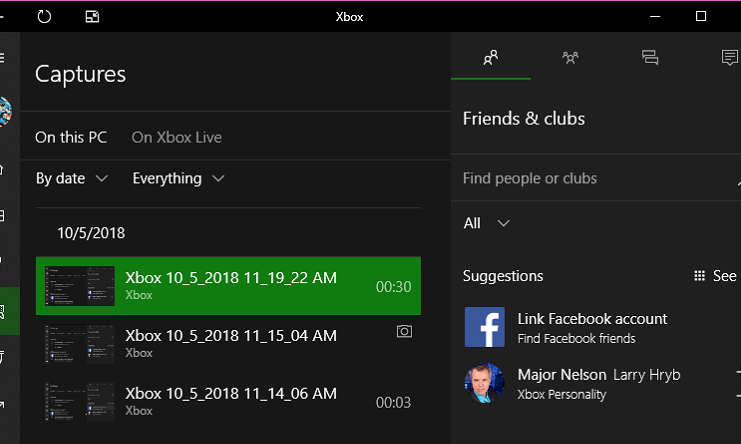This screenshot has width=741, height=444.
Task: Click Major Nelson's profile picture
Action: pos(484,383)
